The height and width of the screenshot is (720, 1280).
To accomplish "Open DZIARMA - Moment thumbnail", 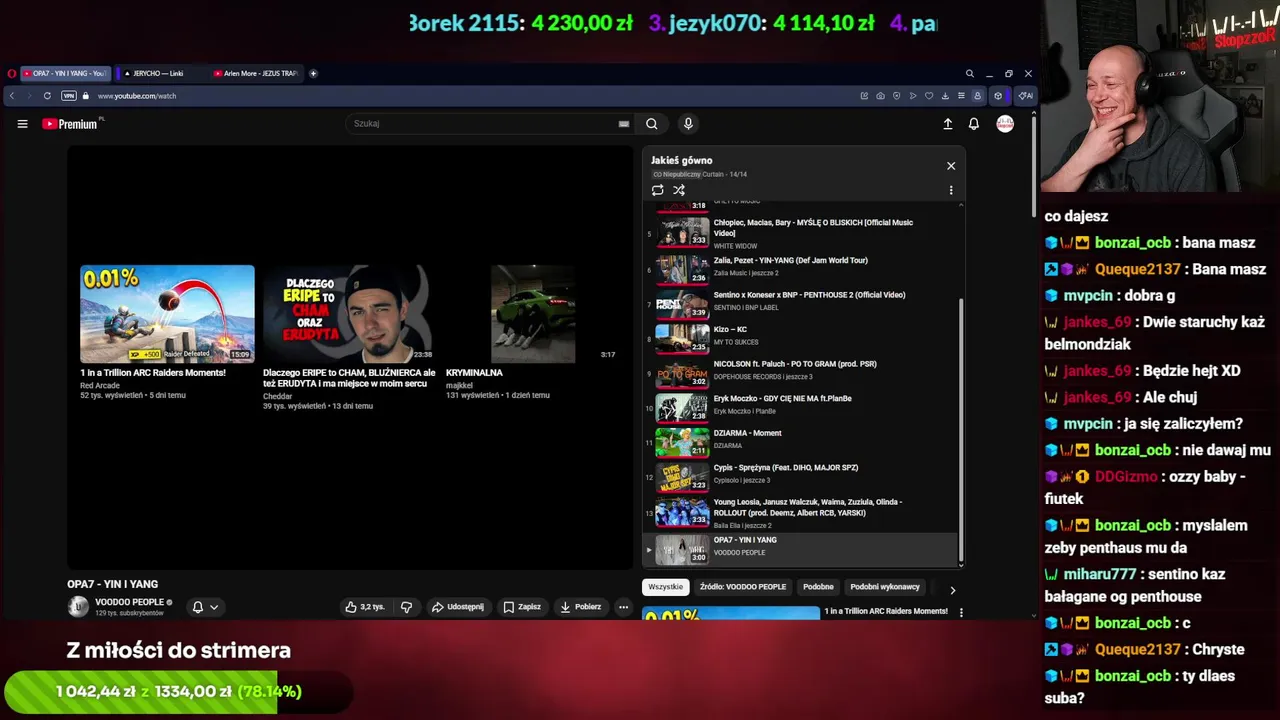I will (682, 441).
